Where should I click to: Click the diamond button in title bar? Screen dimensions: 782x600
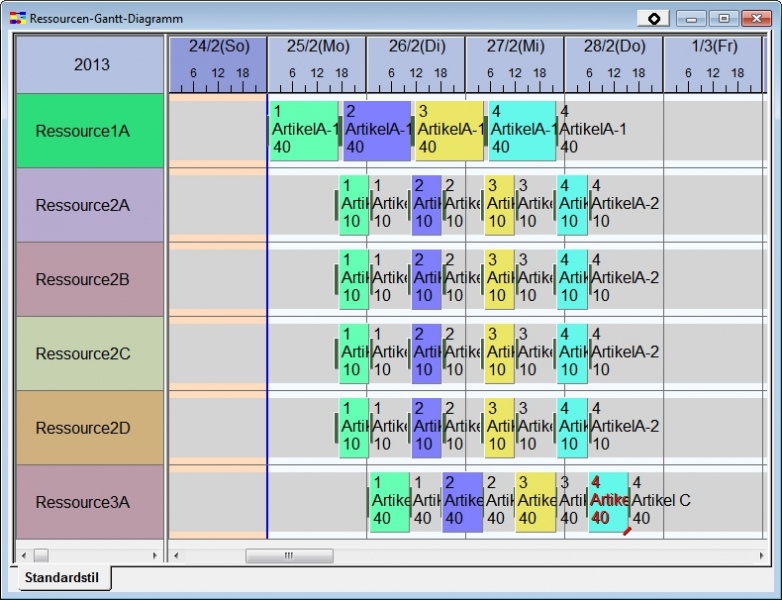[653, 18]
